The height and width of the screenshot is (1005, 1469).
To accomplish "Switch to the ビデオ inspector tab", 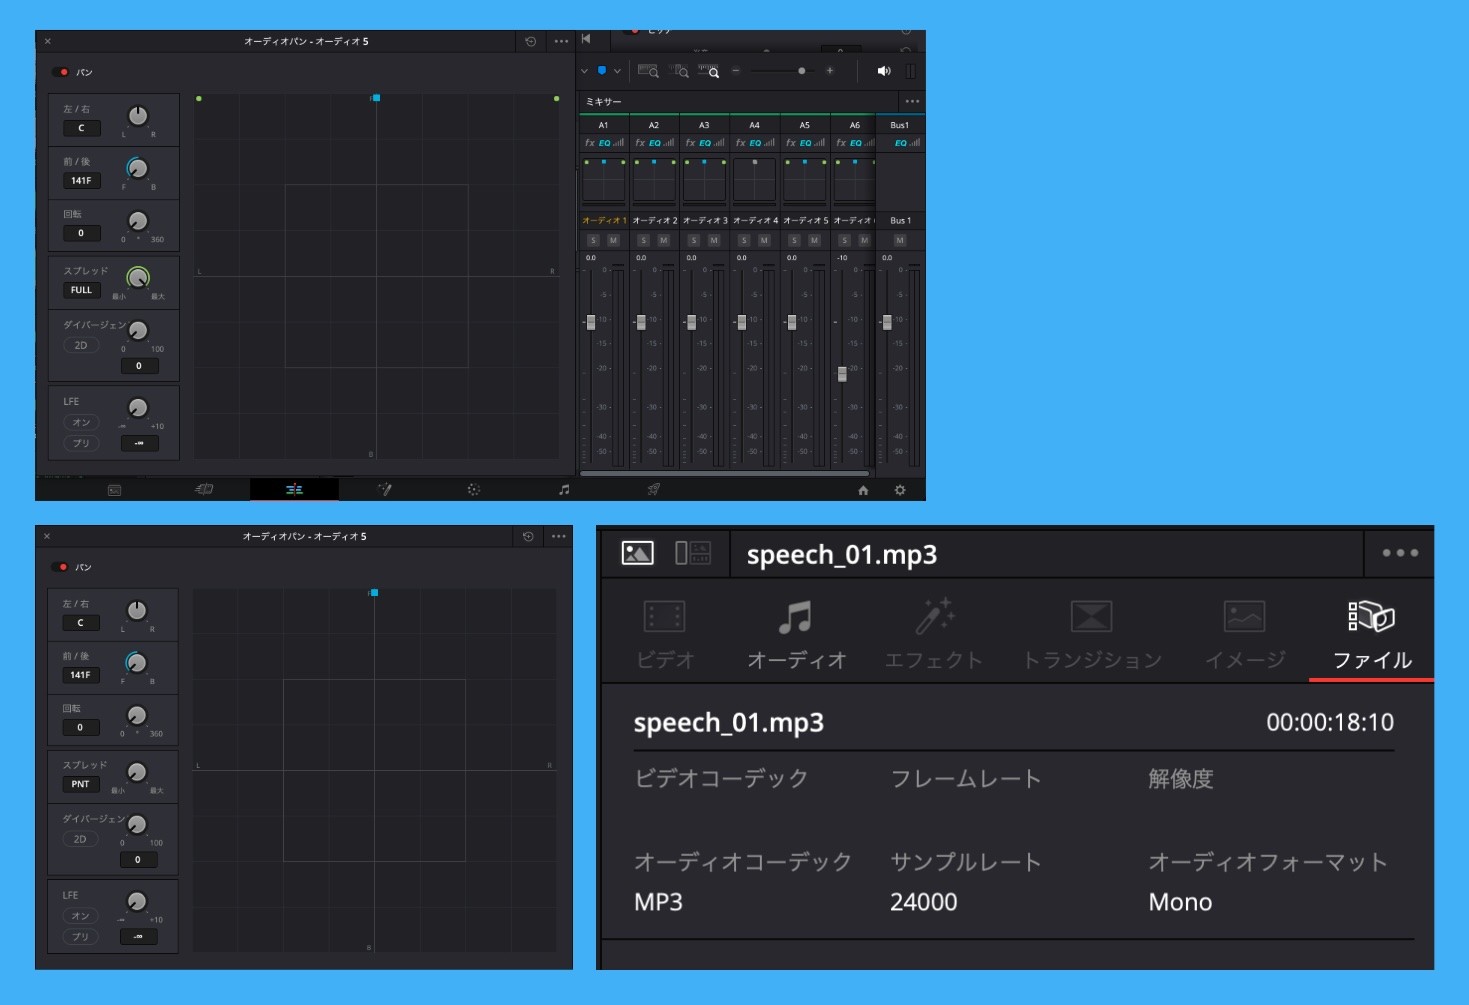I will (665, 635).
